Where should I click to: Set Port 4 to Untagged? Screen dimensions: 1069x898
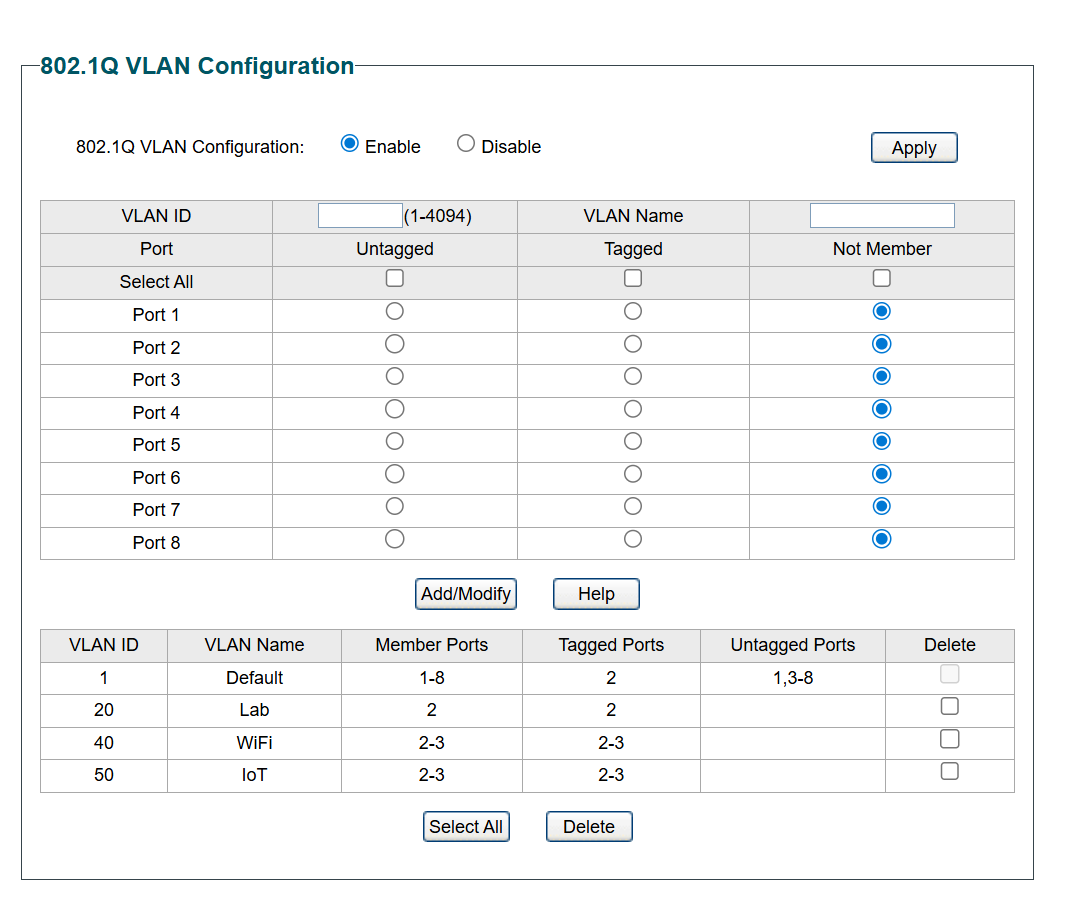pyautogui.click(x=395, y=409)
